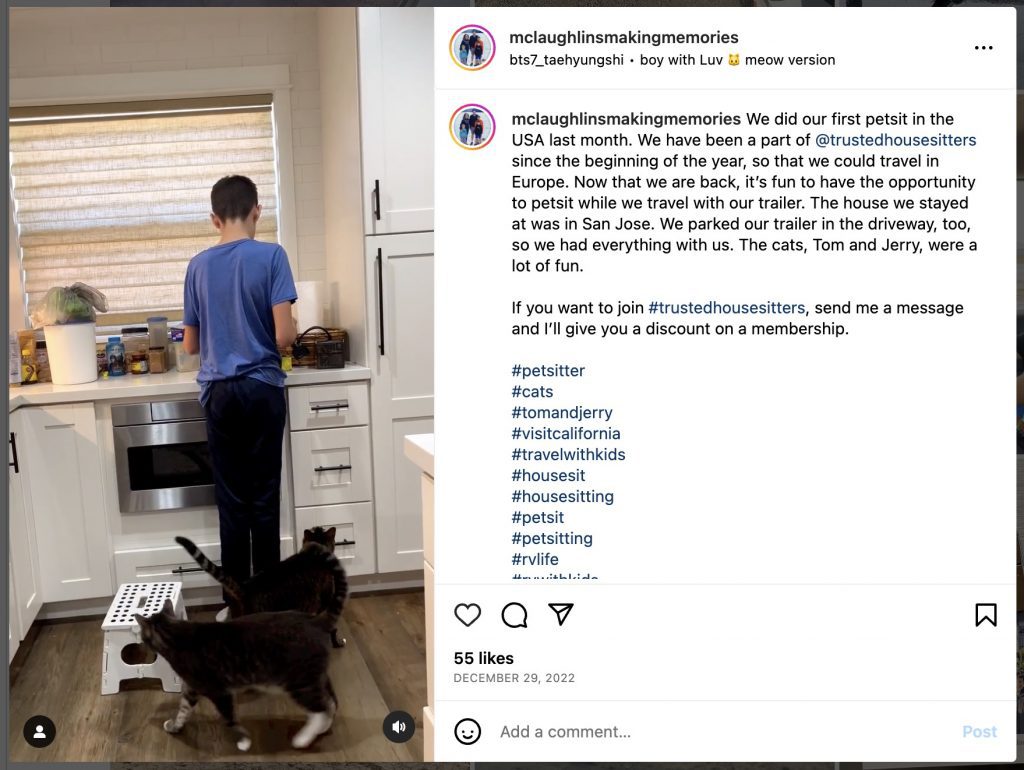Open #trustedhousesitters hashtag in caption
Image resolution: width=1024 pixels, height=770 pixels.
(726, 308)
